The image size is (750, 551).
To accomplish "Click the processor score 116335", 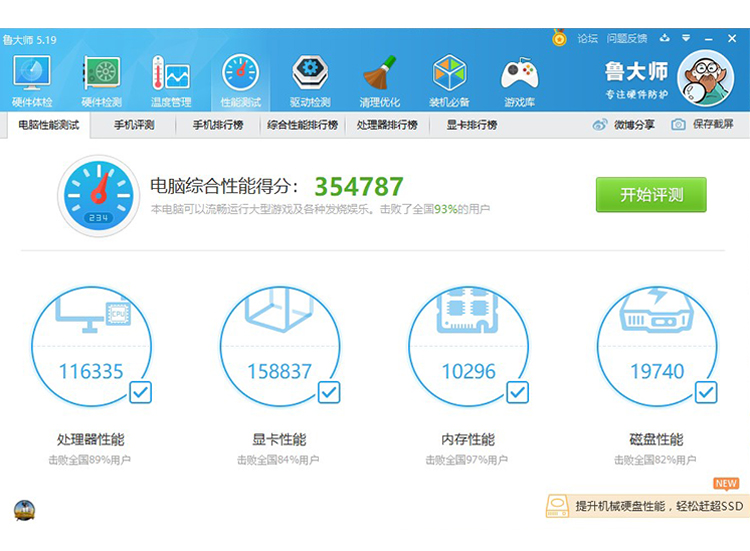I will coord(91,371).
